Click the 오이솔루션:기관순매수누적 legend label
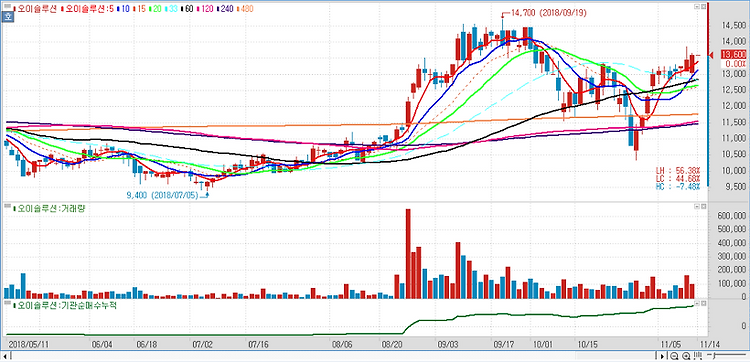750x362 pixels. point(64,305)
